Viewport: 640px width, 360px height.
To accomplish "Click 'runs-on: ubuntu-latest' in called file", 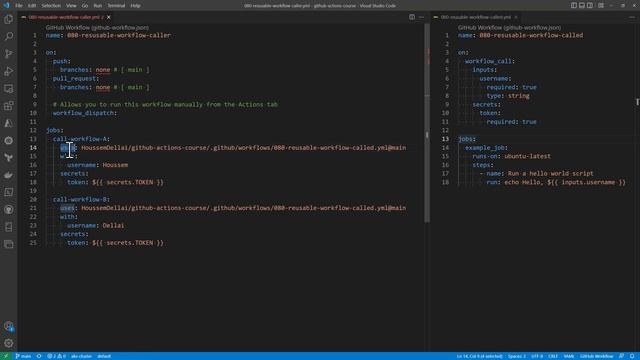I will click(x=511, y=156).
